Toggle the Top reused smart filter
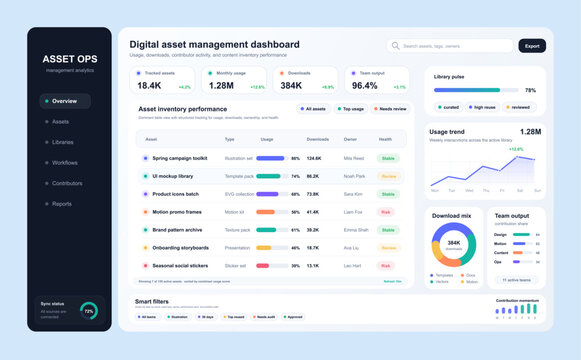This screenshot has height=360, width=581. [234, 317]
